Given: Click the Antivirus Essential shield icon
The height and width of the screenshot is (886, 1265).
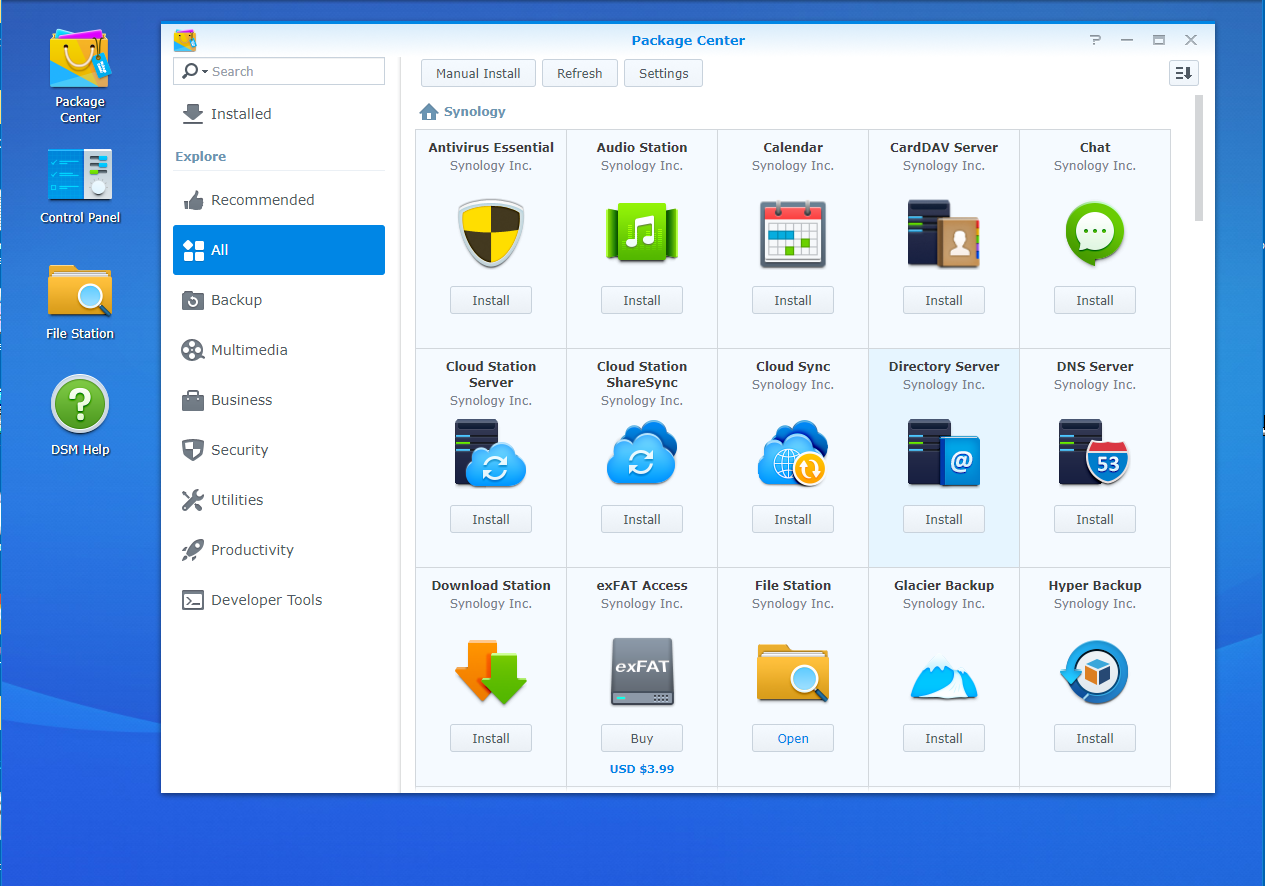Looking at the screenshot, I should [491, 233].
